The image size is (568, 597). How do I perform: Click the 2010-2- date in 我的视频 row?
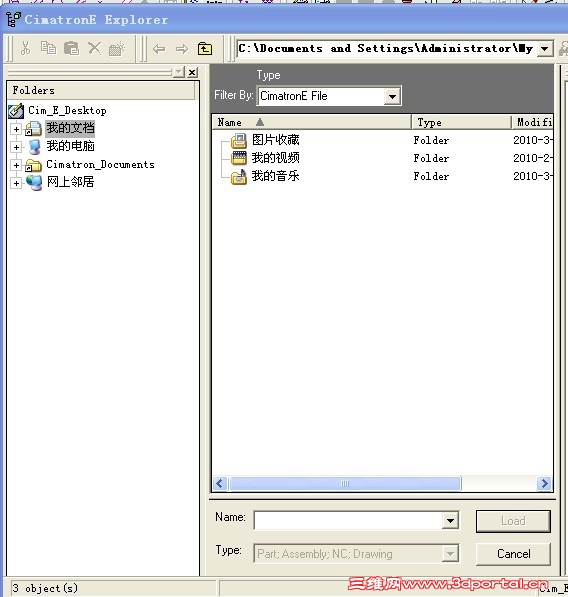tap(532, 158)
